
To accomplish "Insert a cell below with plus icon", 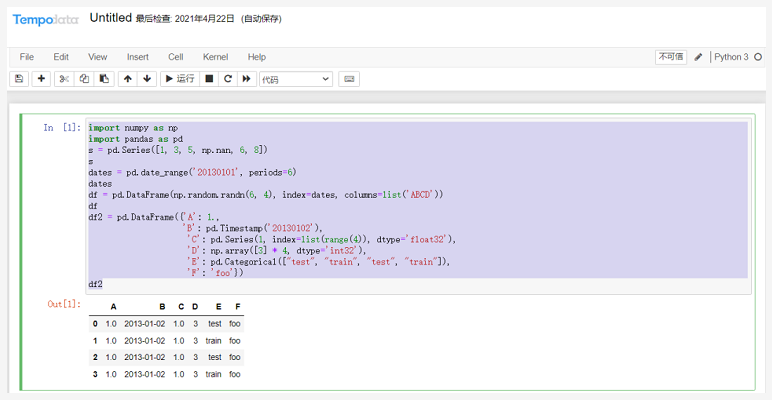I will (41, 79).
